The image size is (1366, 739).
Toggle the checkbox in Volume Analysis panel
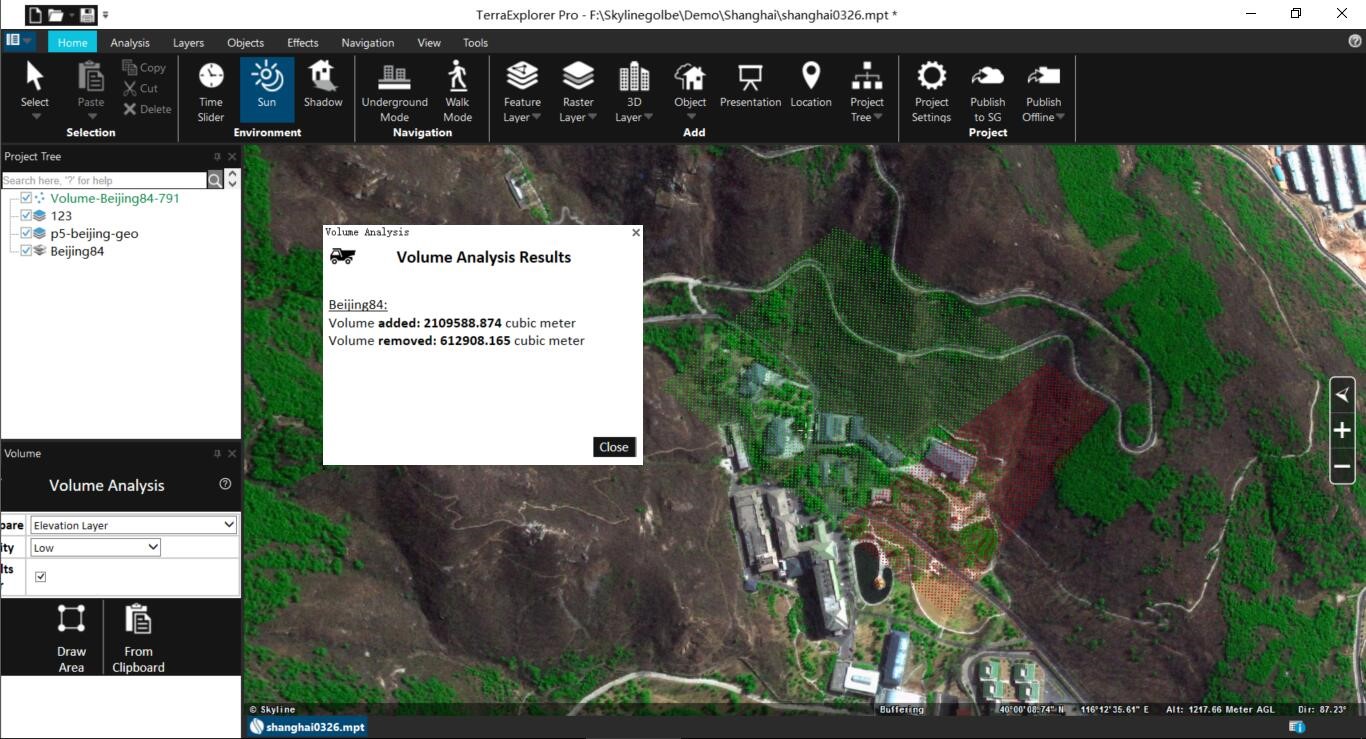pos(41,577)
